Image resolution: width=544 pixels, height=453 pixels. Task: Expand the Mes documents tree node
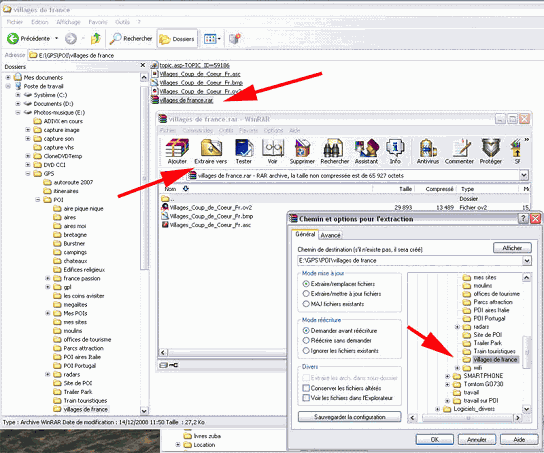[x=8, y=77]
